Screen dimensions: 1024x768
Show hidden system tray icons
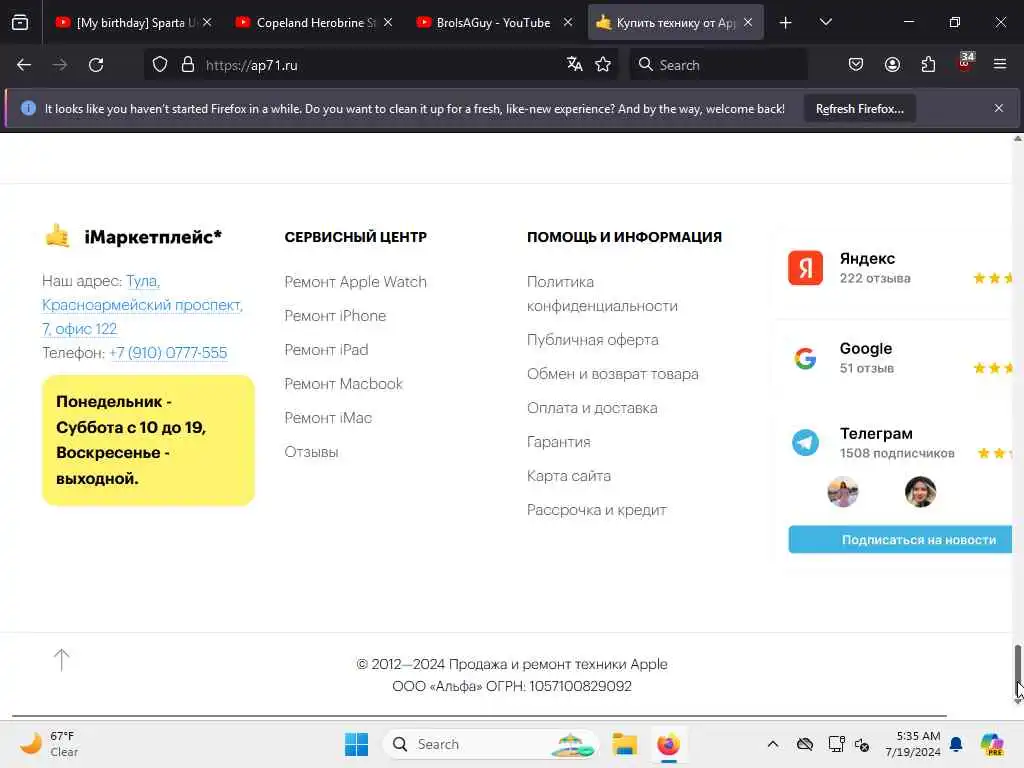pos(773,744)
